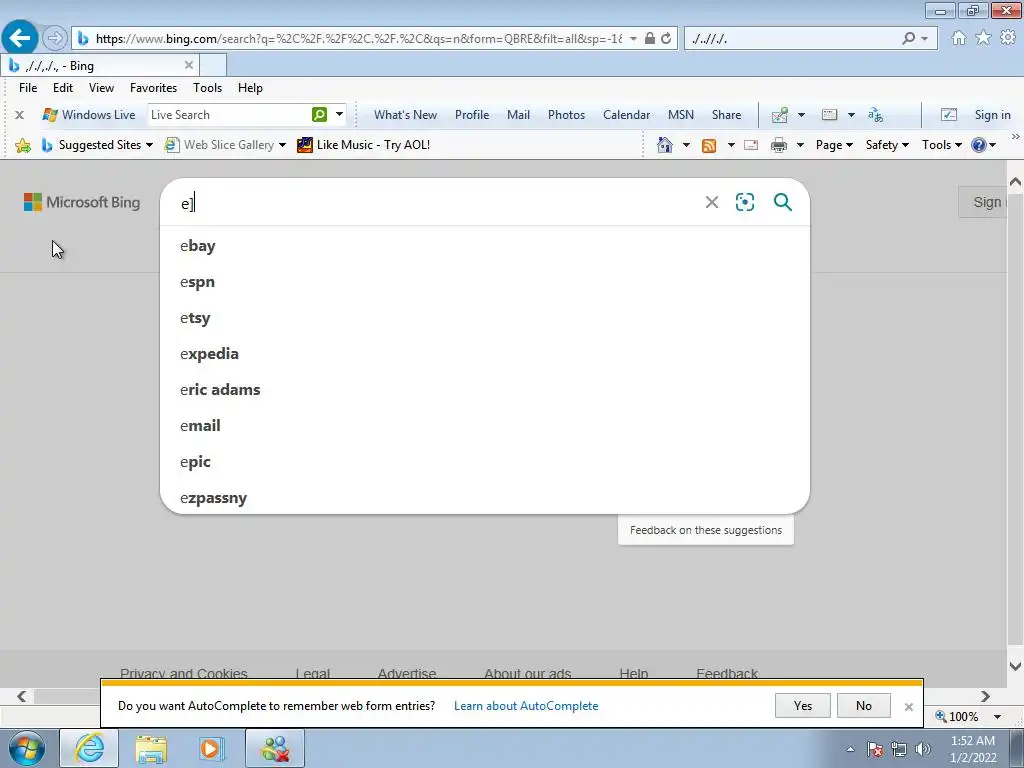Viewport: 1024px width, 768px height.
Task: Click the volume speaker tray icon
Action: (x=923, y=749)
